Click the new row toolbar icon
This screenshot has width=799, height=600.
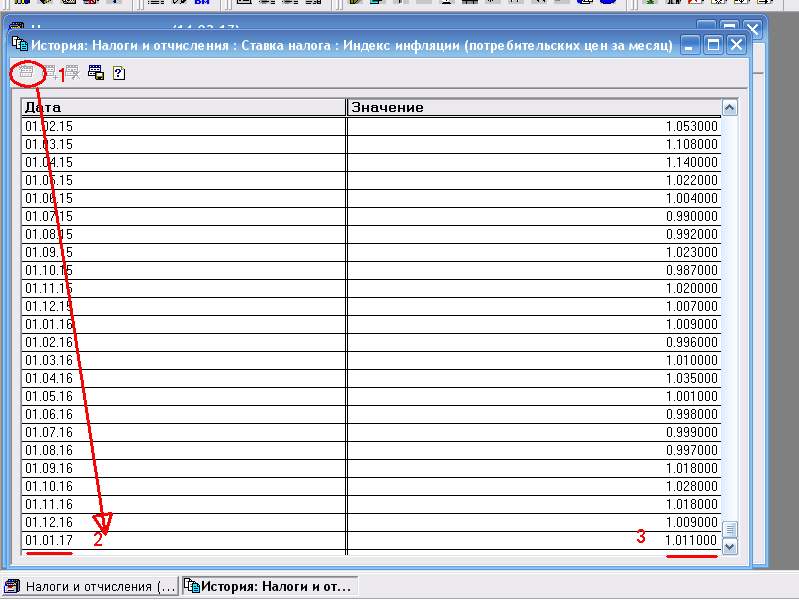tap(26, 72)
